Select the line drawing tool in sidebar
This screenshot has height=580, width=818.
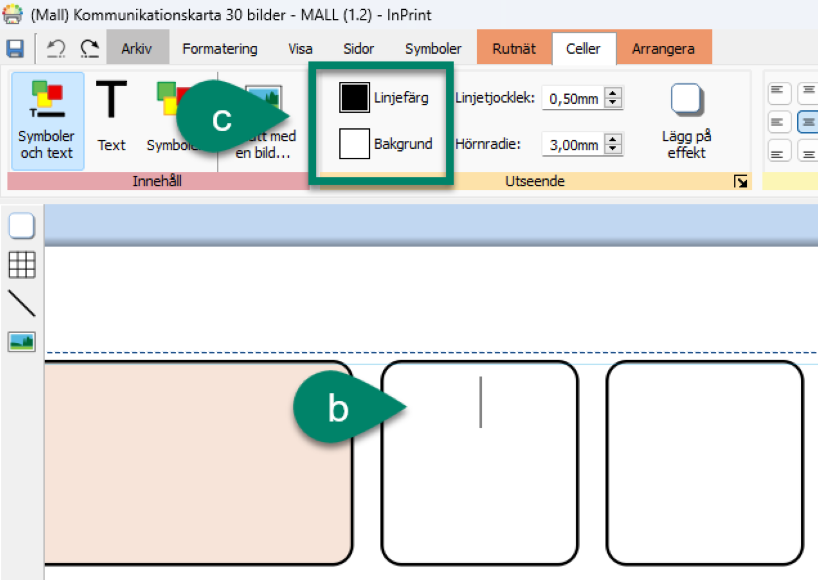(22, 303)
